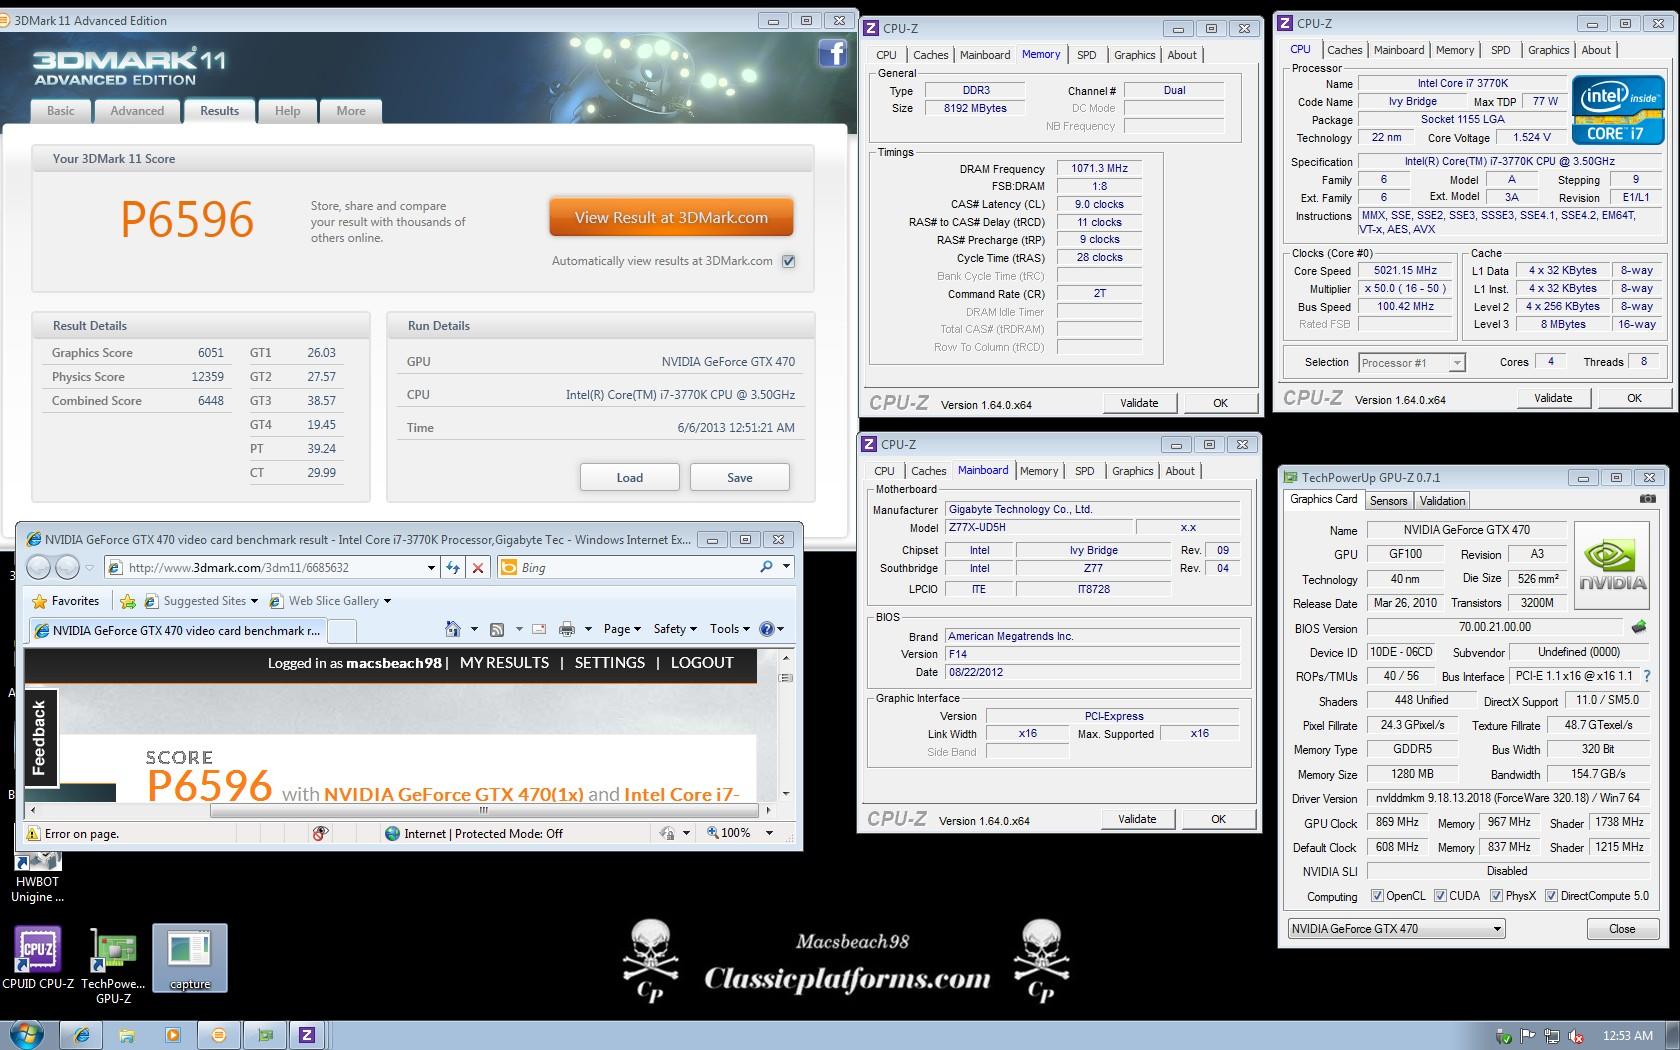Click the LOGOUT link on 3dmark.com
Viewport: 1680px width, 1050px height.
[x=702, y=663]
